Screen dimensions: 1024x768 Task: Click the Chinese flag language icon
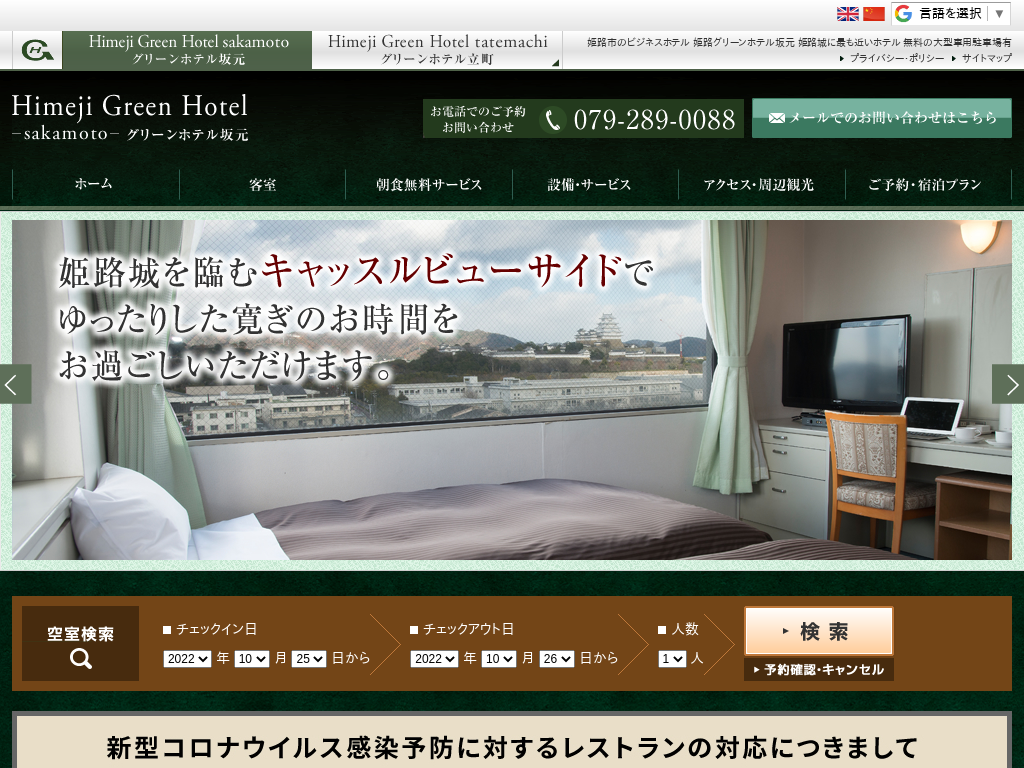tap(874, 14)
